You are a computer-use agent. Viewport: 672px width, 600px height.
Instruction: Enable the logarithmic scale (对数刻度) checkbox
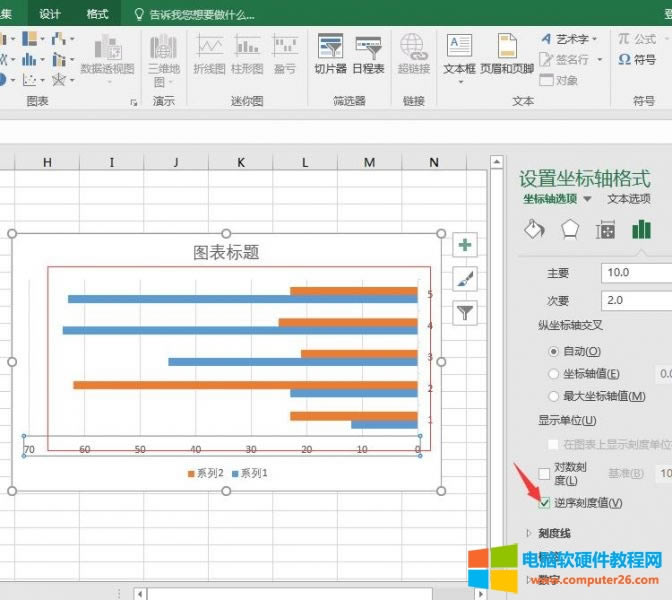[x=545, y=473]
